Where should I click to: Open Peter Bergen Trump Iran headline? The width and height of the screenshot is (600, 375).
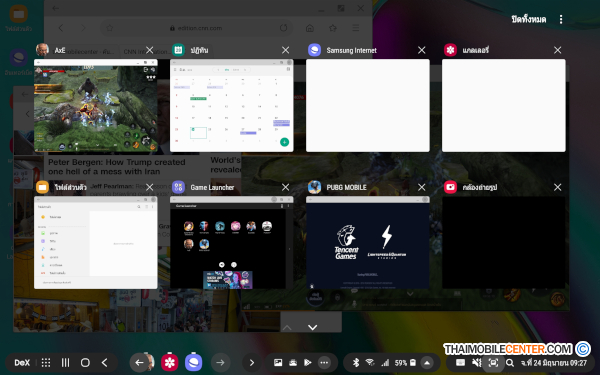click(117, 167)
